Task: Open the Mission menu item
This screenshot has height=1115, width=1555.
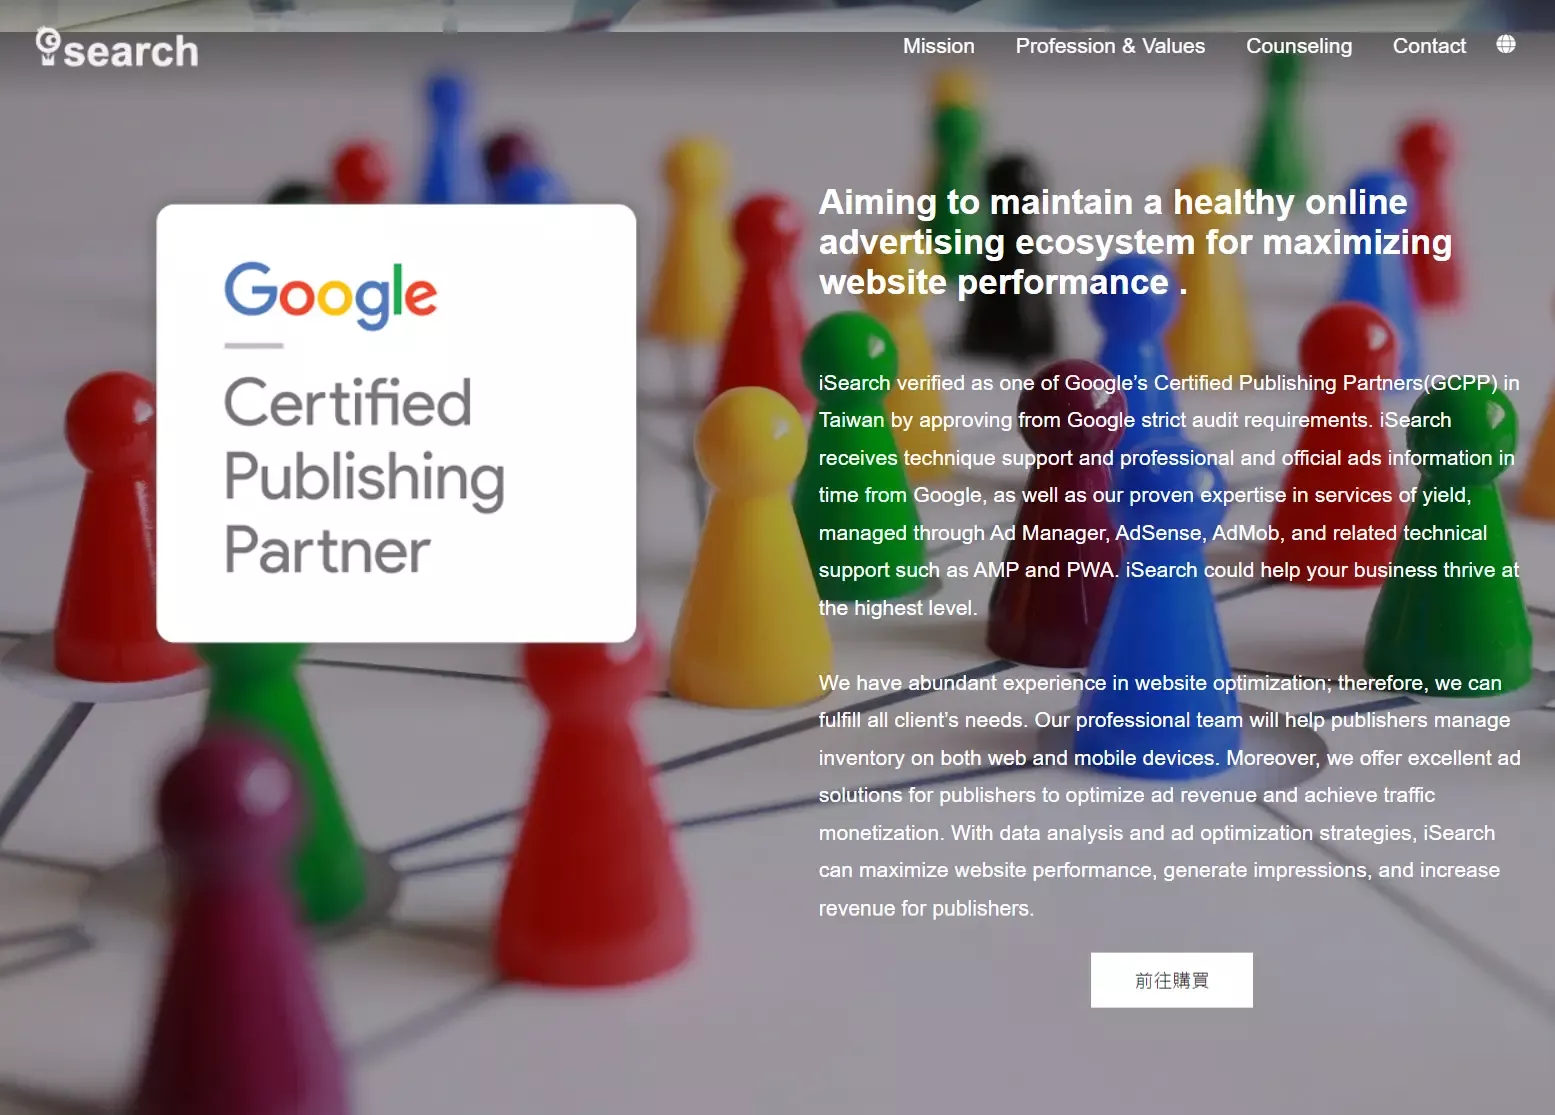Action: click(938, 46)
